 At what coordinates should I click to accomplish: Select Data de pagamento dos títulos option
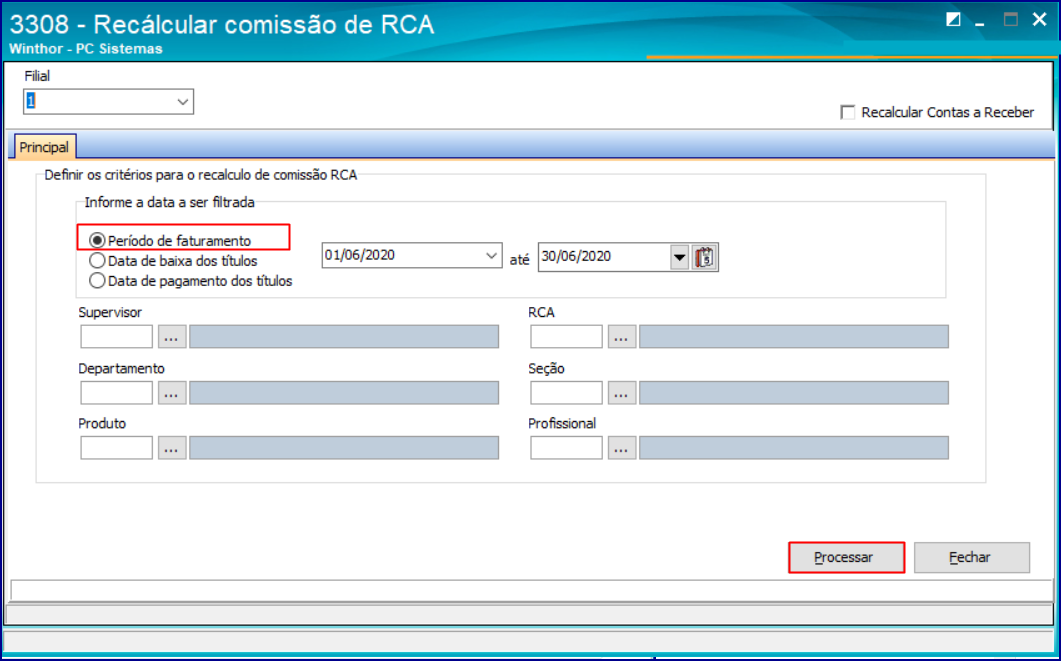coord(97,280)
